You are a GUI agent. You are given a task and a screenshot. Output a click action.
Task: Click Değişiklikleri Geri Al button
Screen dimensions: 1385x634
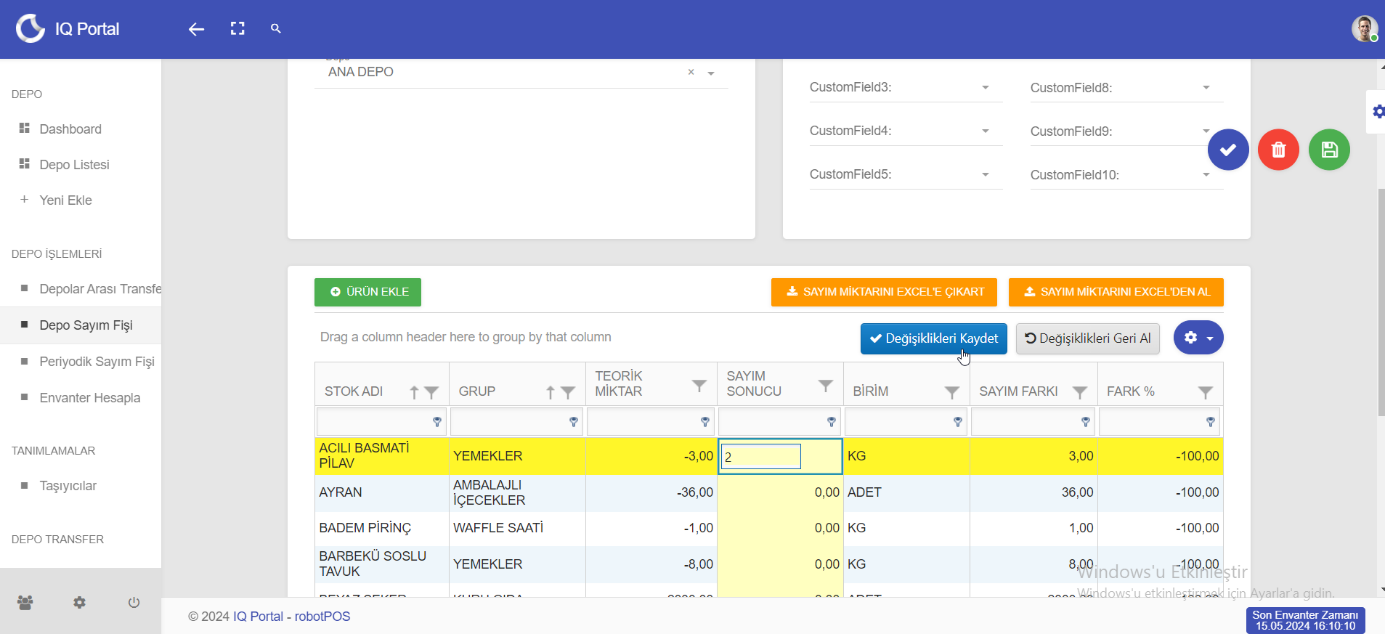coord(1087,338)
